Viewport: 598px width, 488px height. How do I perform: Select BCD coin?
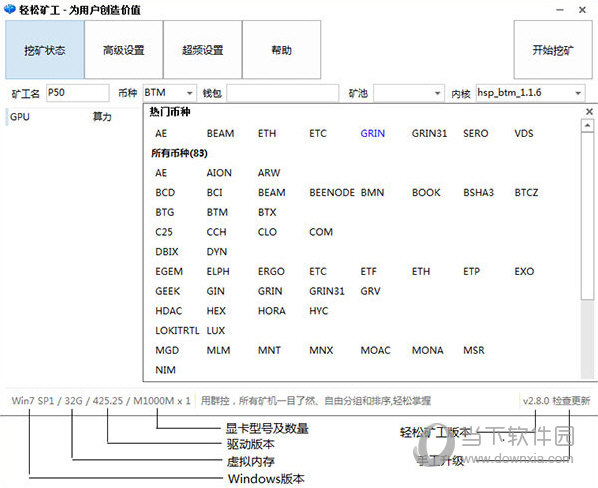tap(165, 193)
